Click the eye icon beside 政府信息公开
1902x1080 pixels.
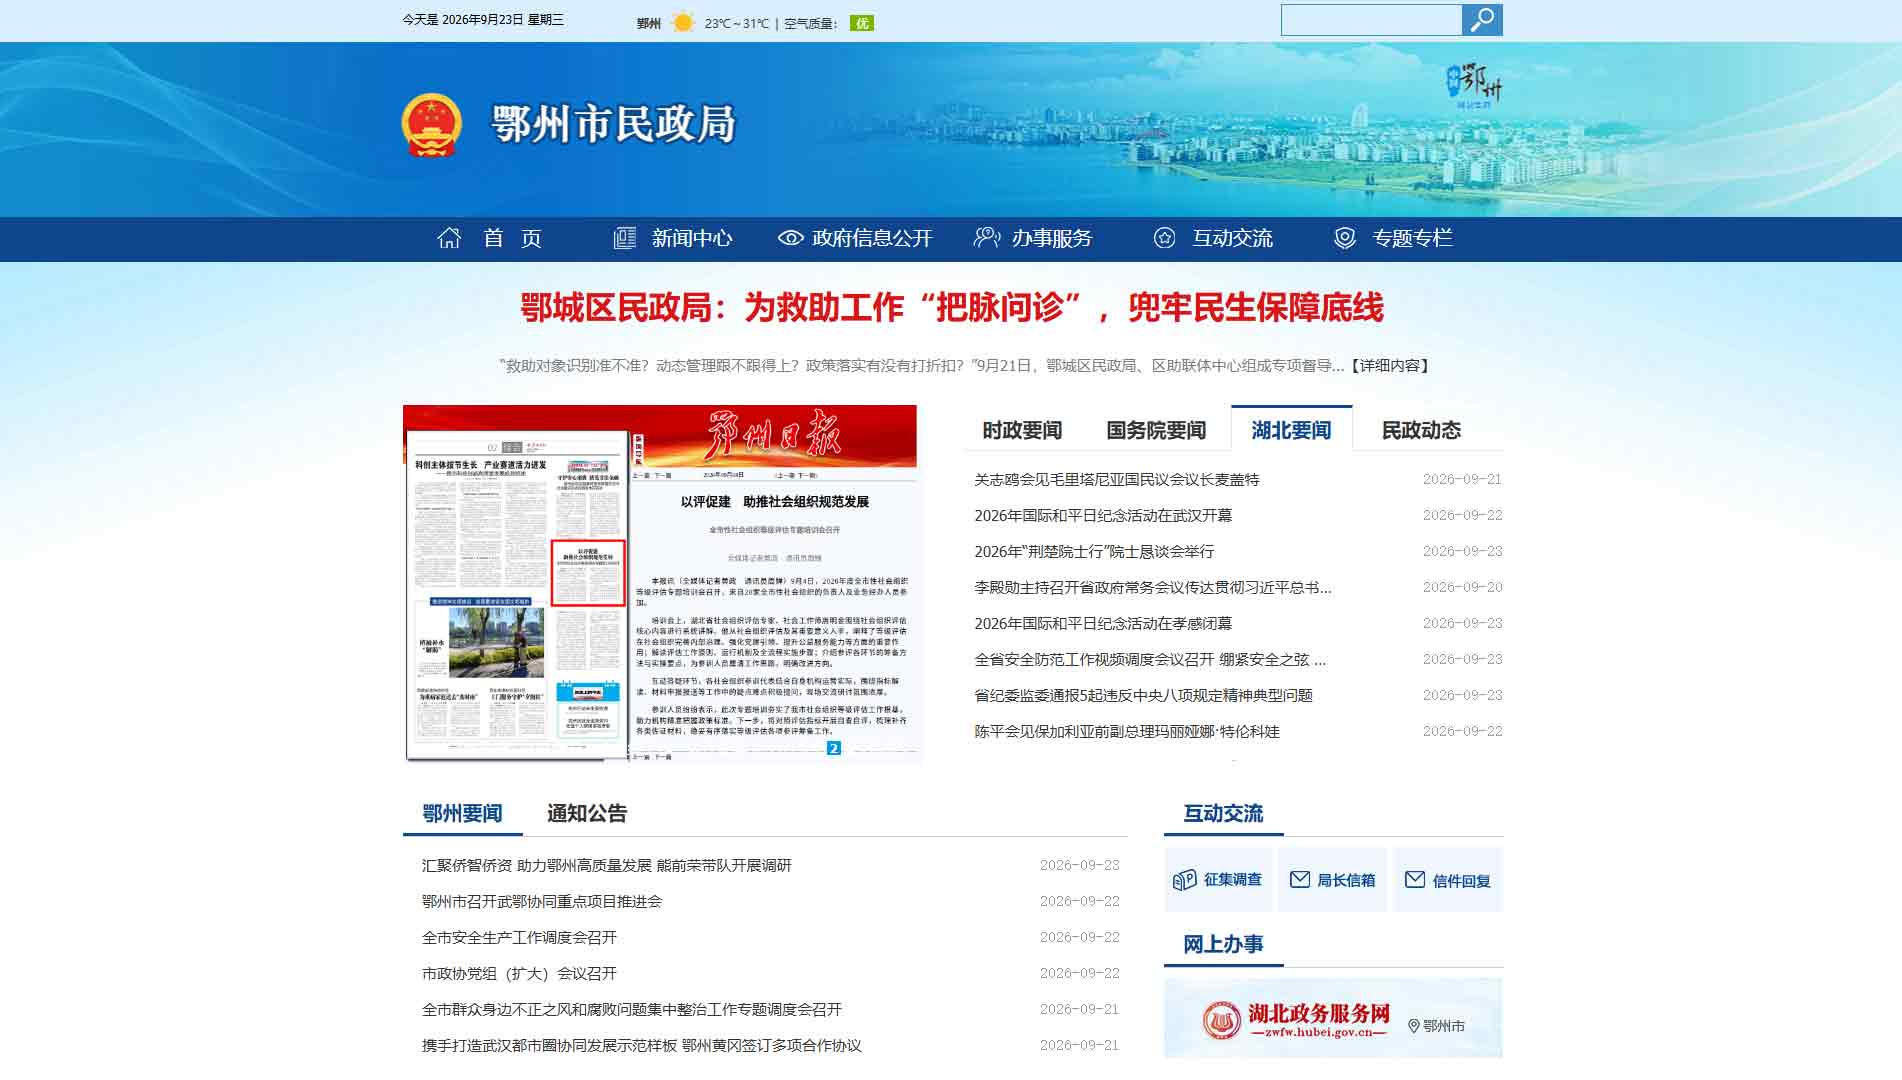click(x=791, y=238)
